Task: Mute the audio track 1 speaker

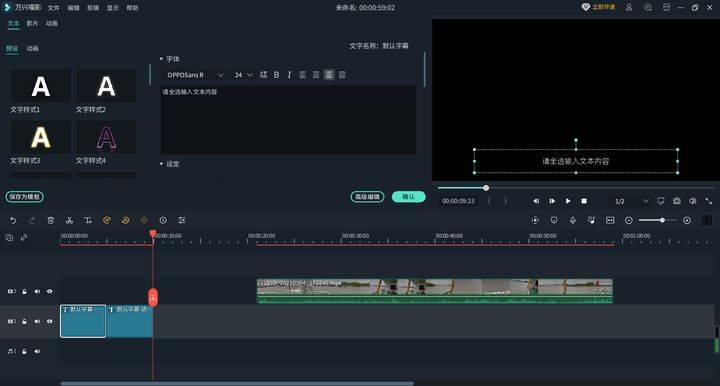Action: tap(37, 351)
